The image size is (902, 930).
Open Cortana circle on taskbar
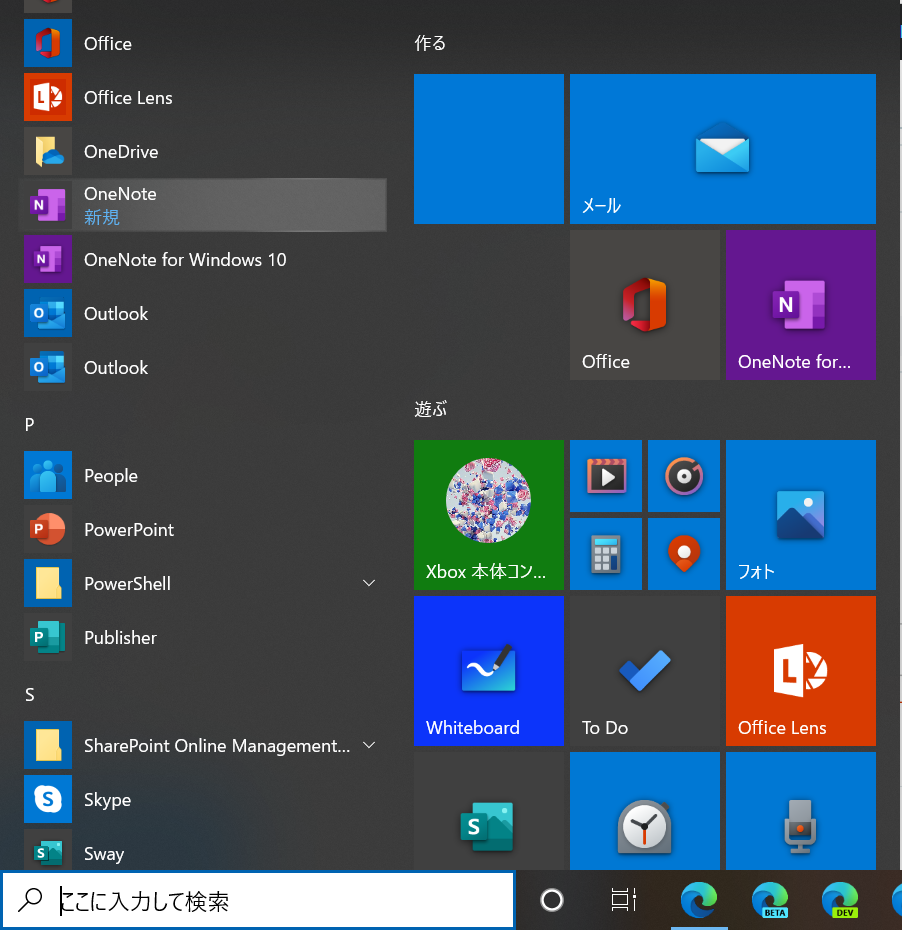point(552,900)
